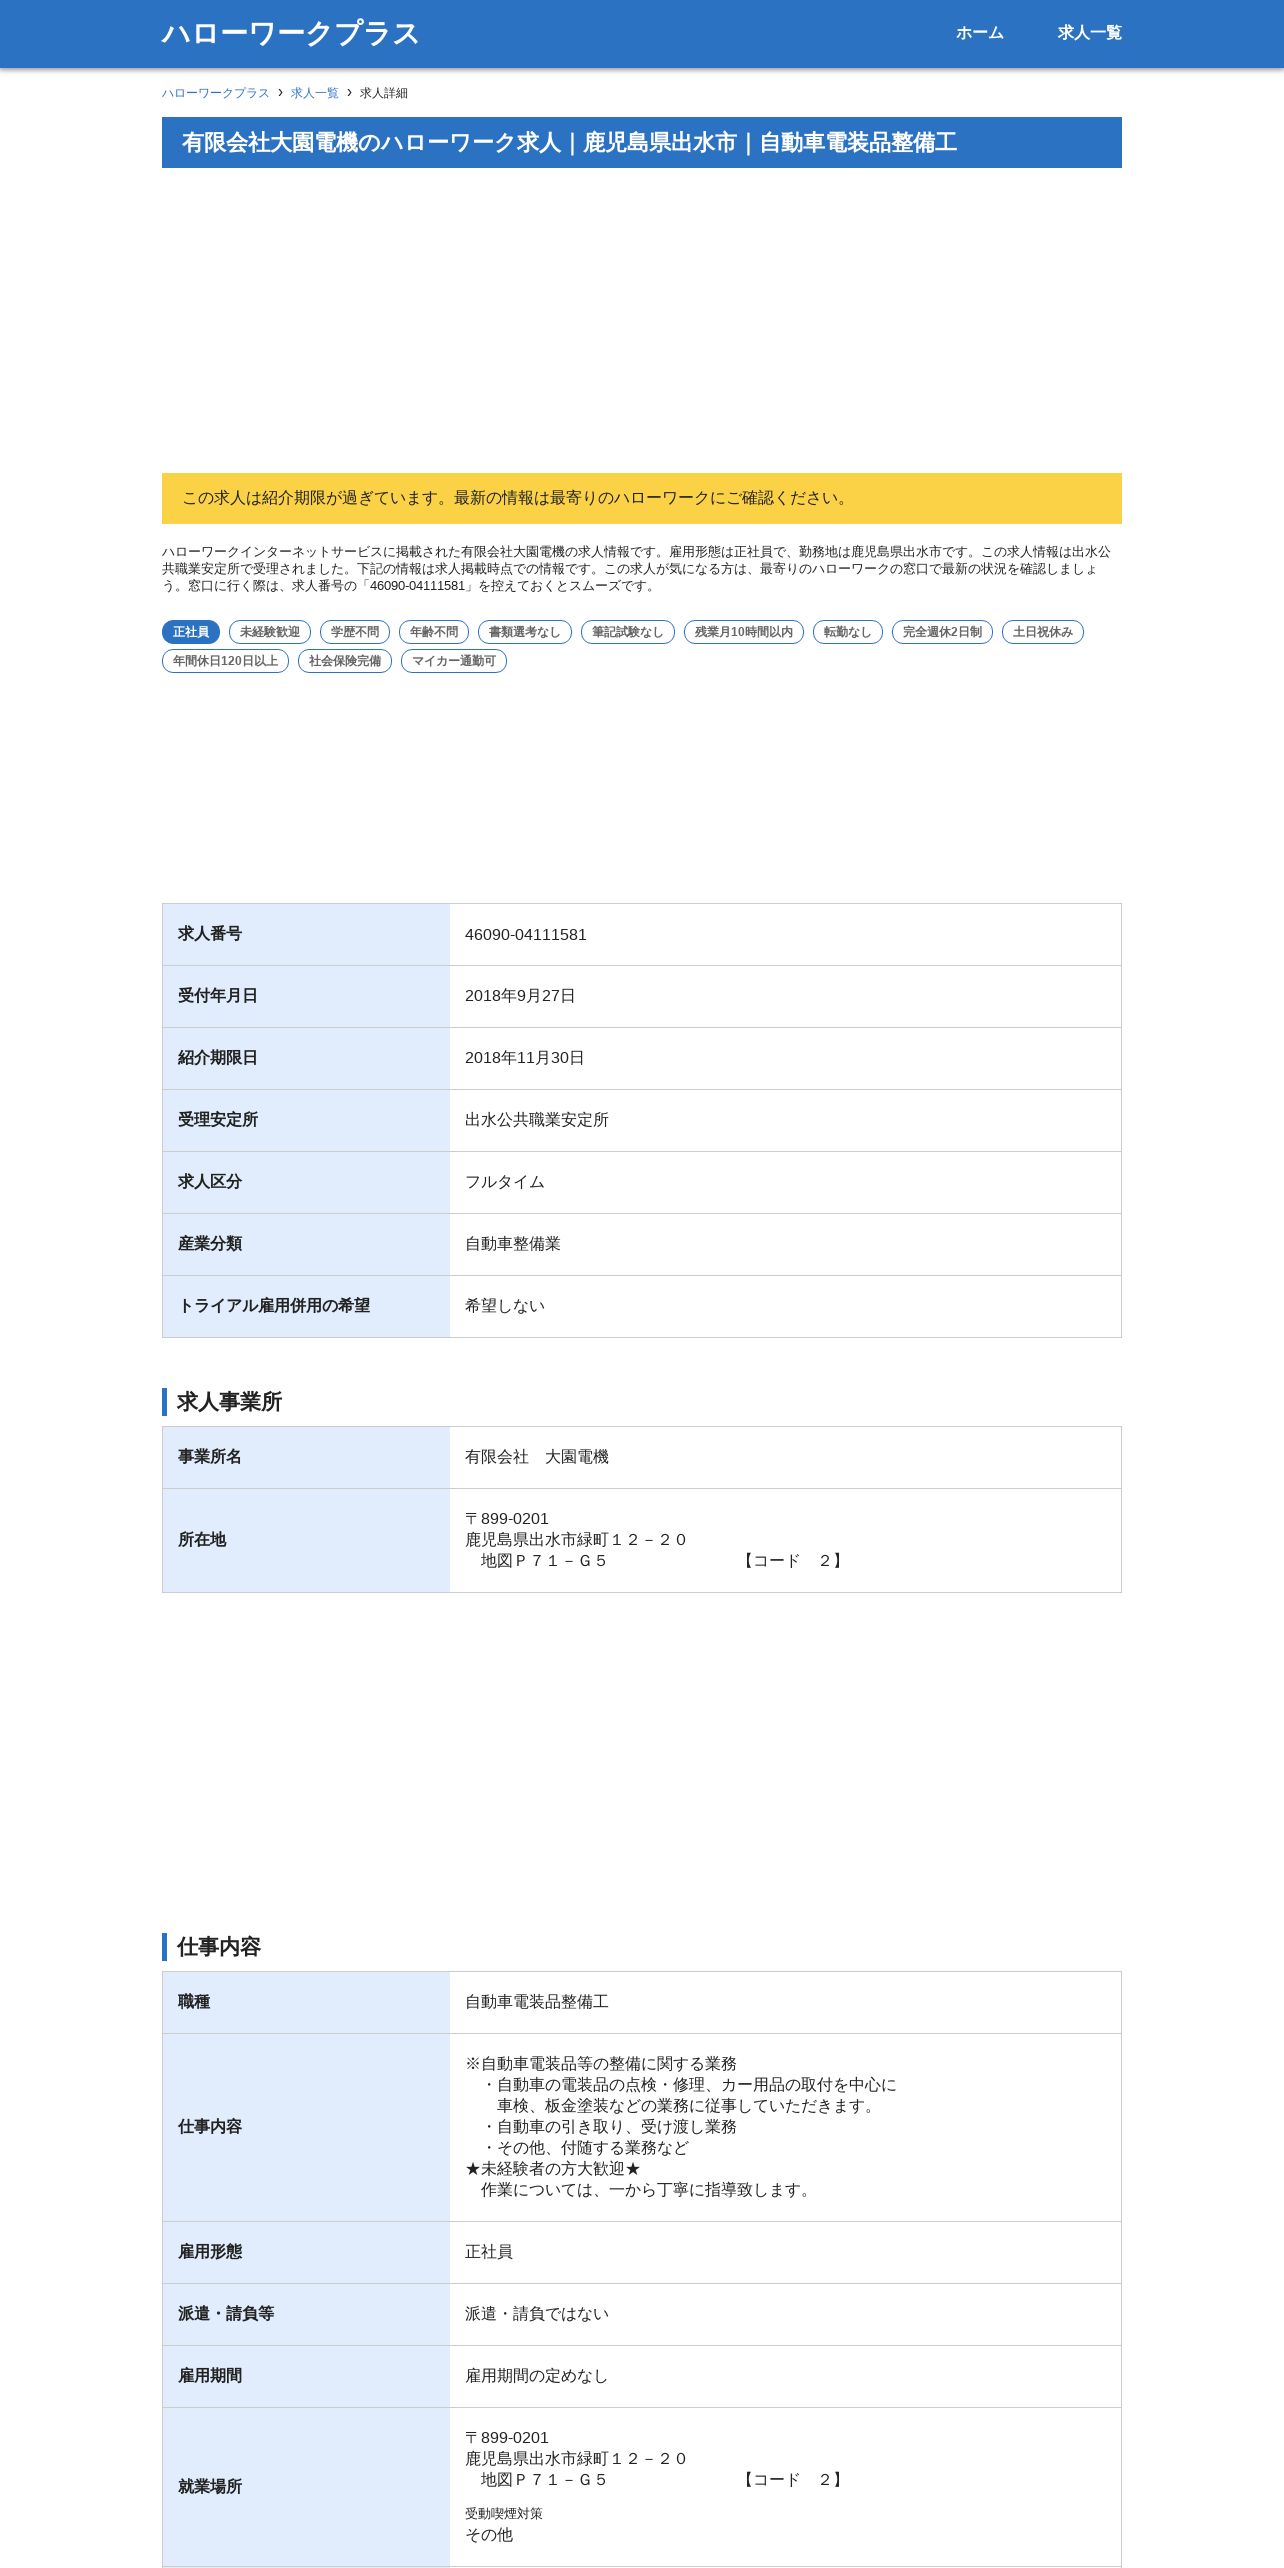The image size is (1284, 2568).
Task: Click the 受付年月日 row label
Action: point(218,996)
